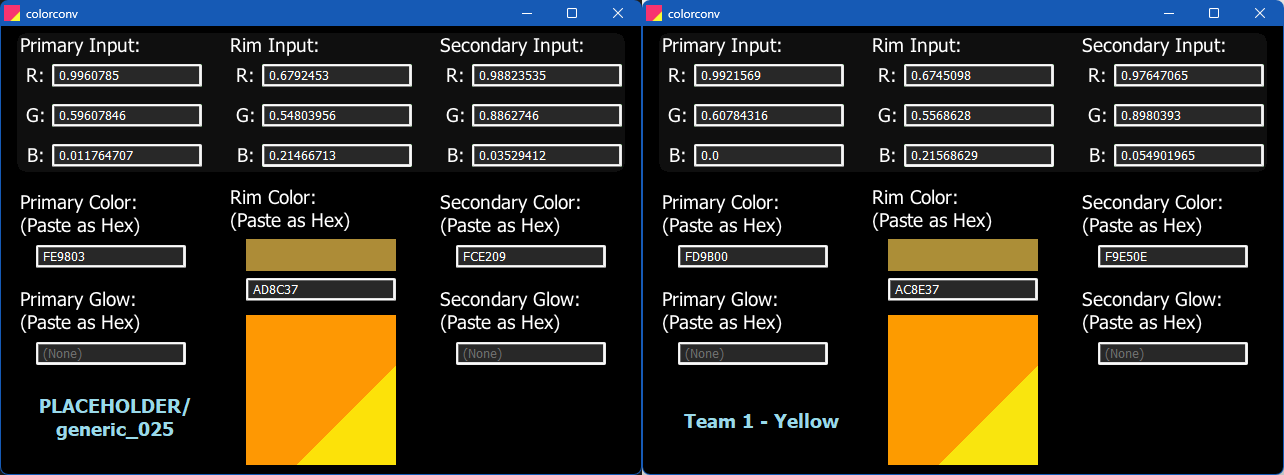Click the left window's rim color swatch
This screenshot has height=475, width=1284.
coord(321,255)
